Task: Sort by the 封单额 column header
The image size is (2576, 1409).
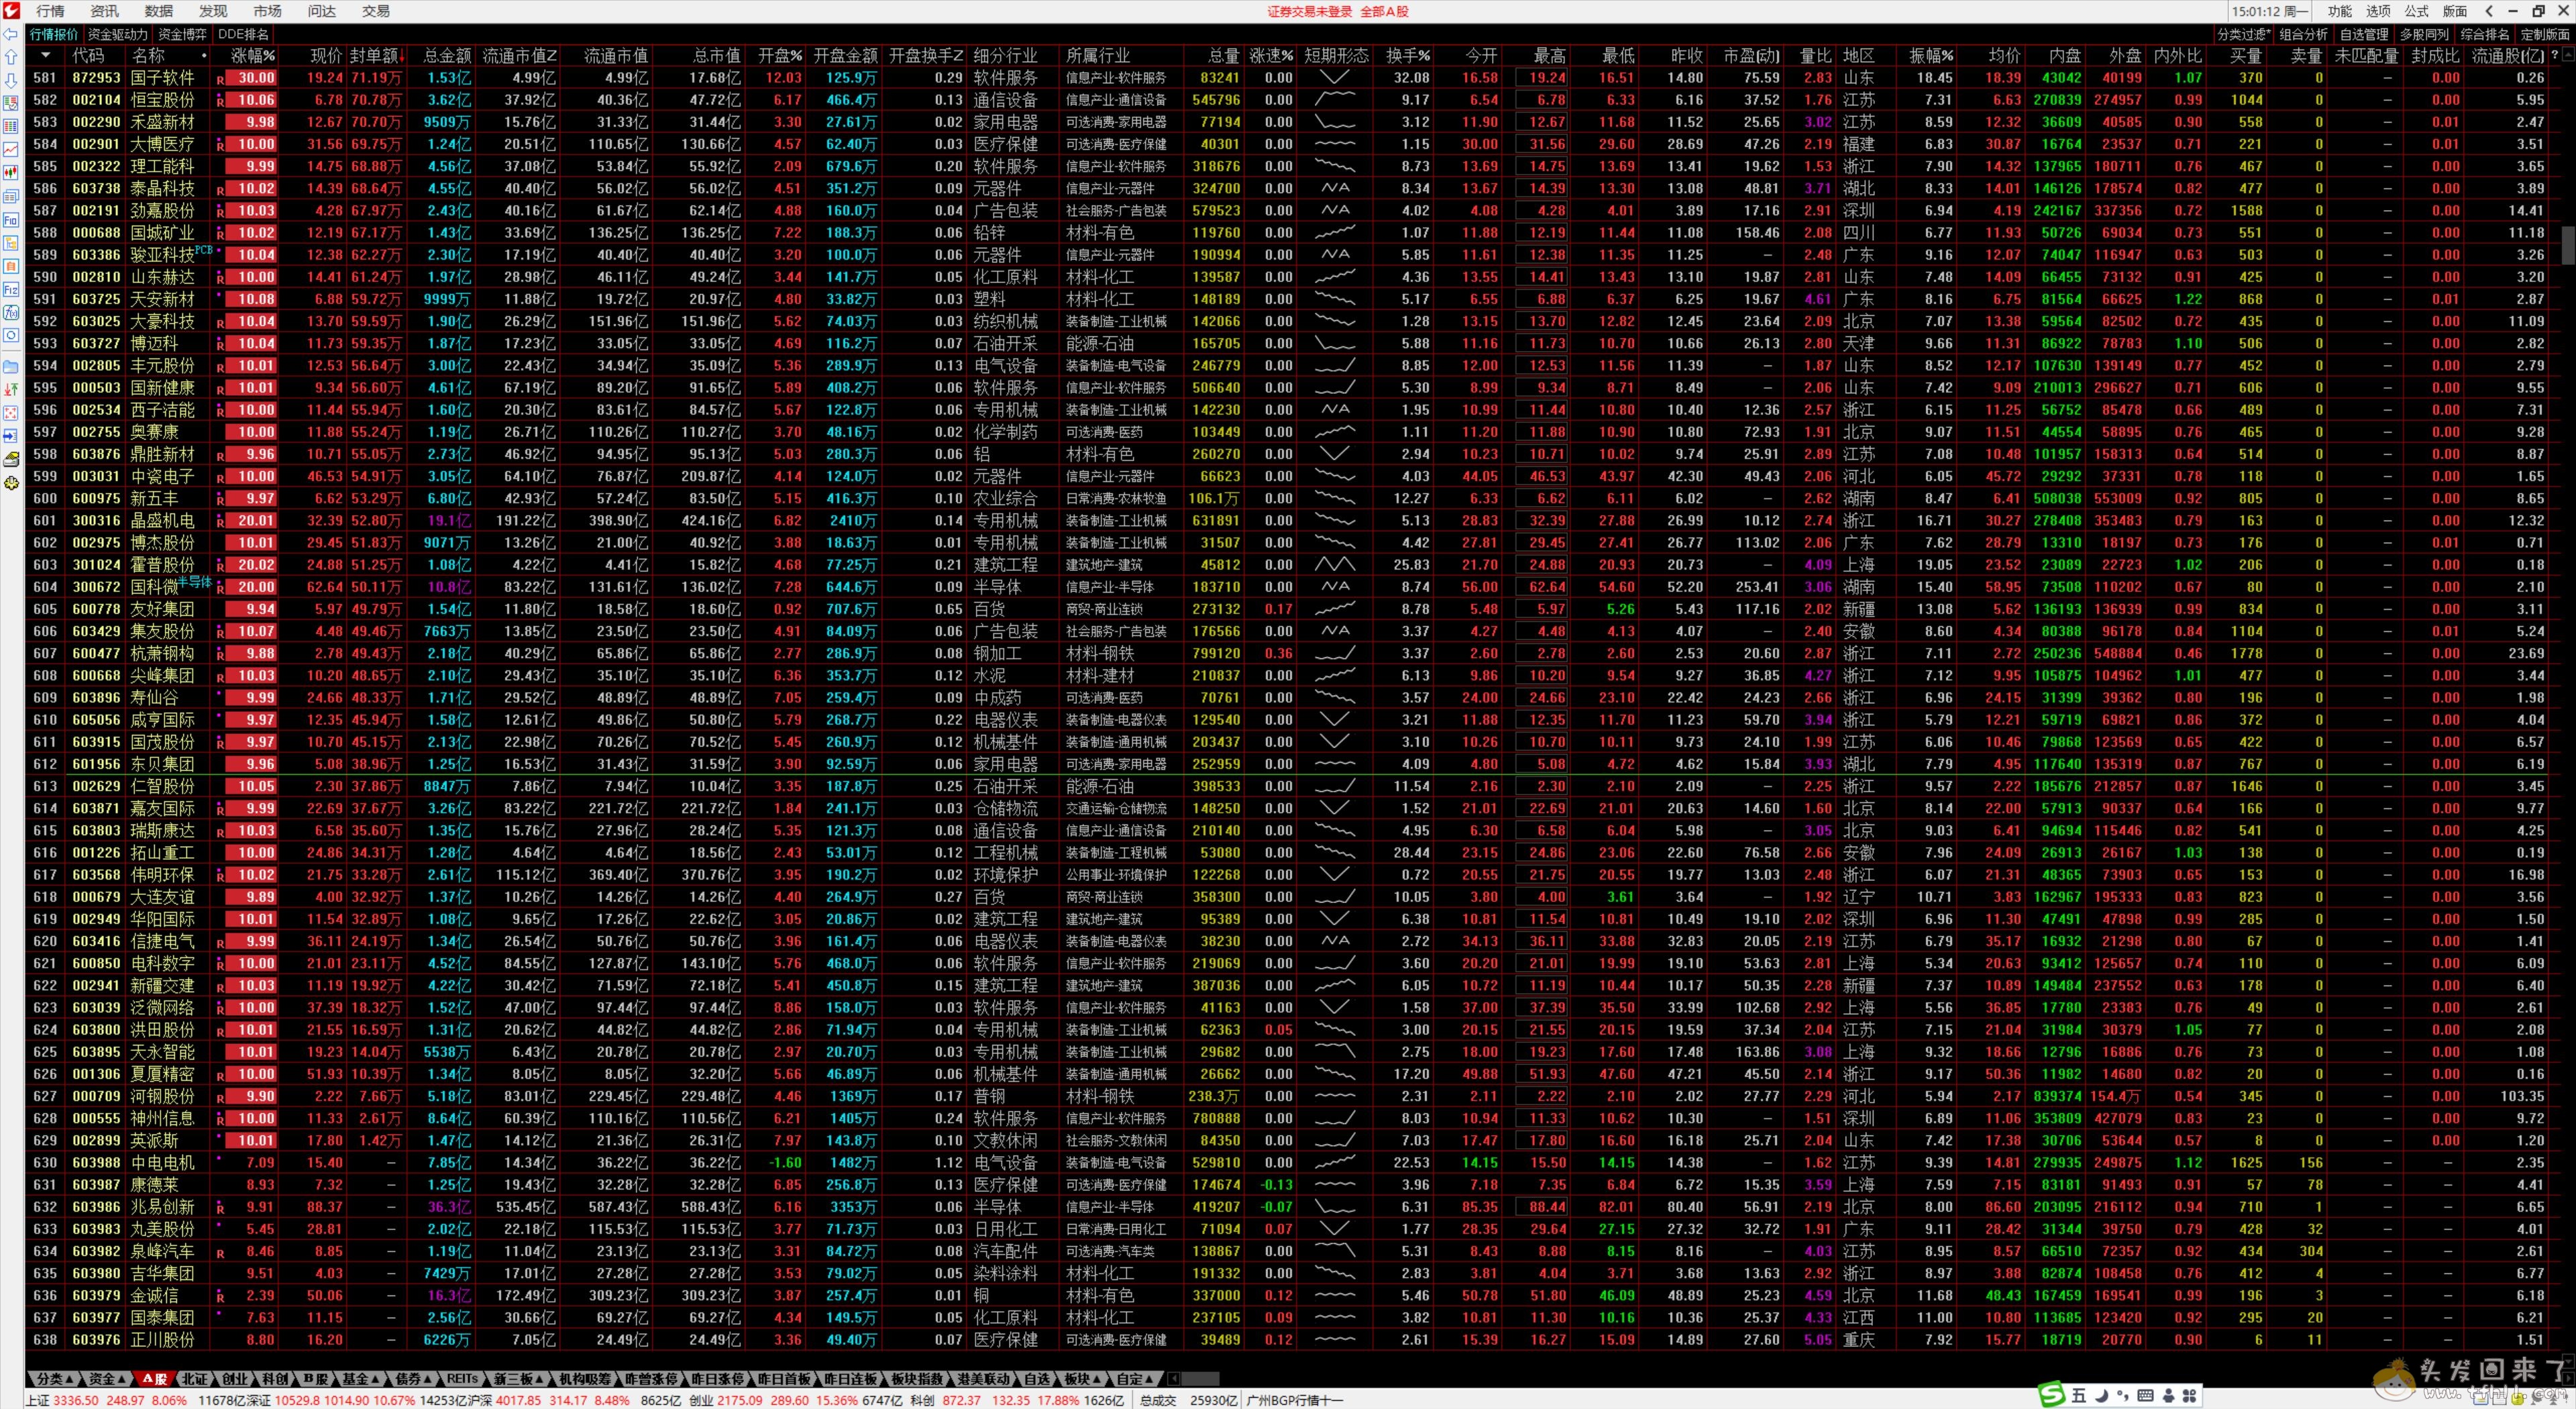Action: (375, 56)
